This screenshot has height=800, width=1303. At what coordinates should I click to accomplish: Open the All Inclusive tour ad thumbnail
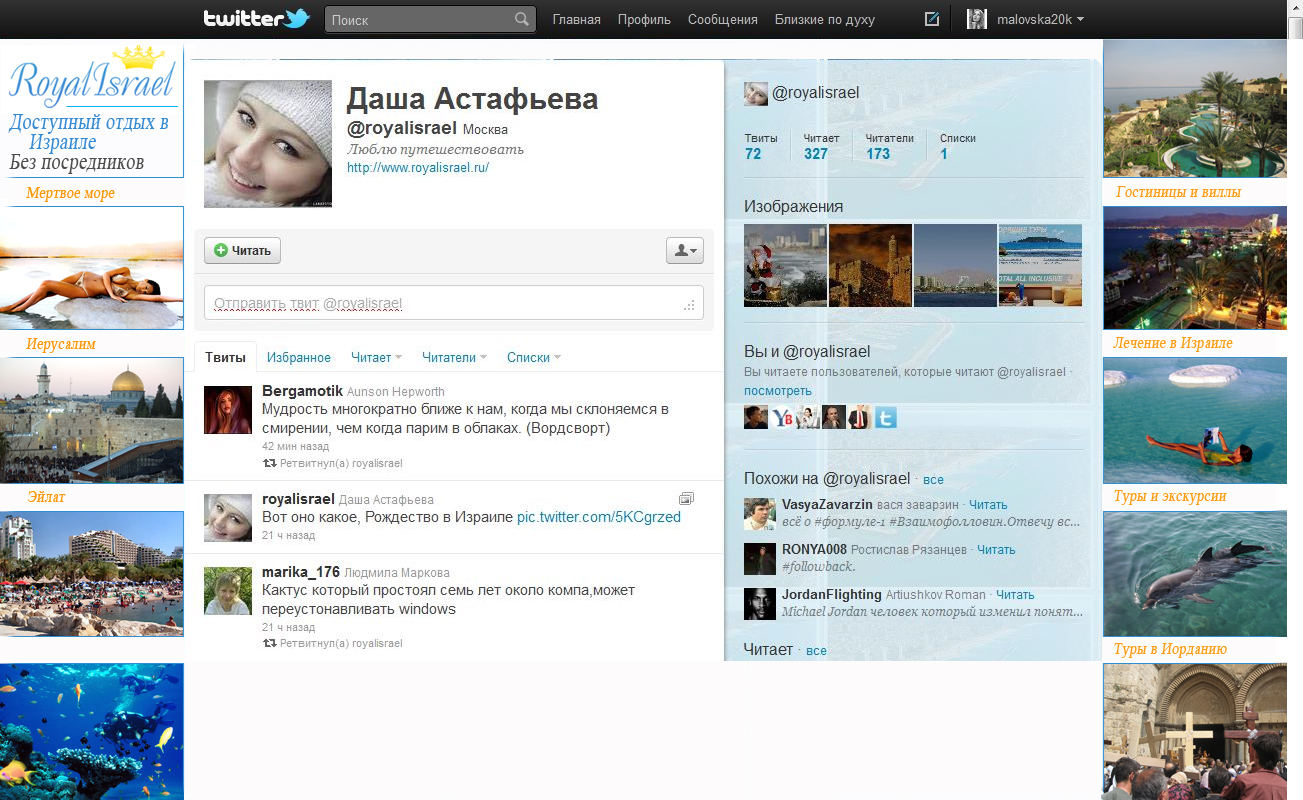pos(1040,265)
